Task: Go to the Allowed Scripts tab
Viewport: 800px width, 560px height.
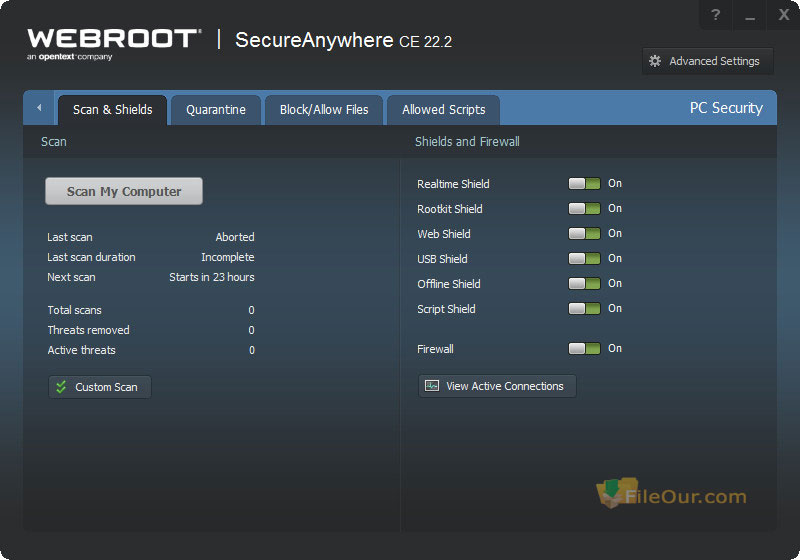Action: tap(443, 110)
